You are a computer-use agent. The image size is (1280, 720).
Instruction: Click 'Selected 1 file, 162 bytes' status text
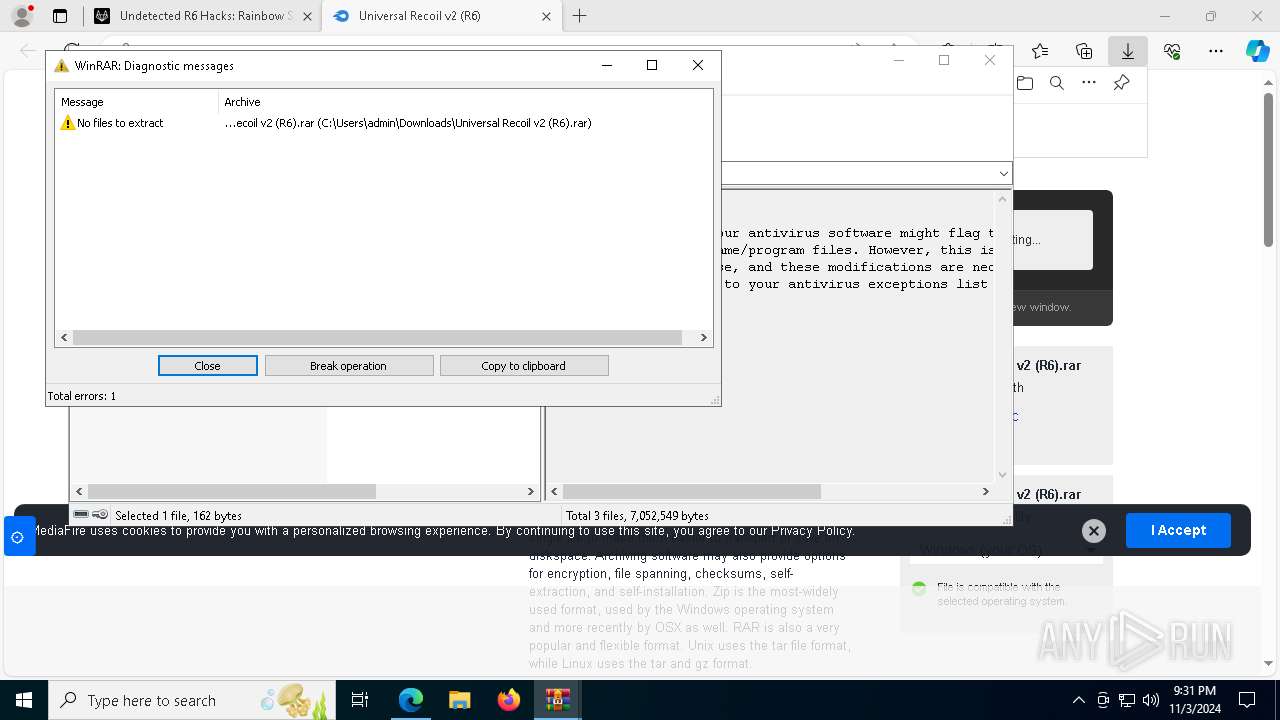point(178,516)
